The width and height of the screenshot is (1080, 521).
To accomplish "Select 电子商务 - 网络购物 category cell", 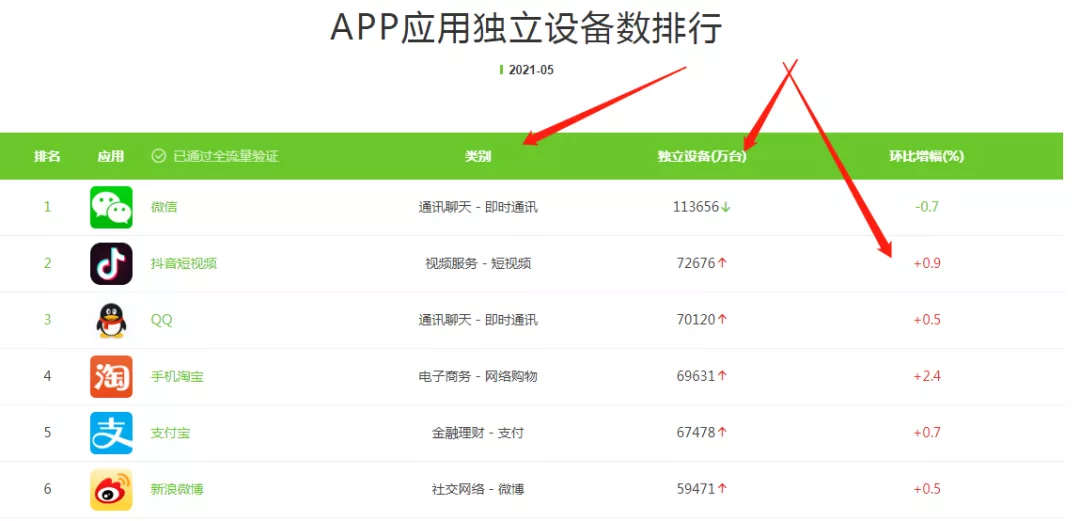I will click(x=478, y=376).
